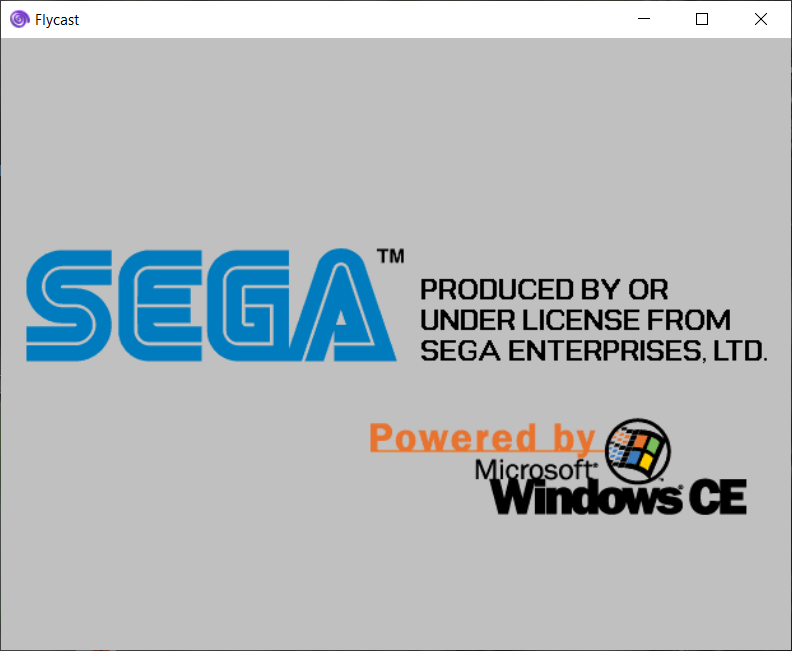Image resolution: width=792 pixels, height=651 pixels.
Task: Click the 'PRODUCED BY OR' text line
Action: pos(544,290)
